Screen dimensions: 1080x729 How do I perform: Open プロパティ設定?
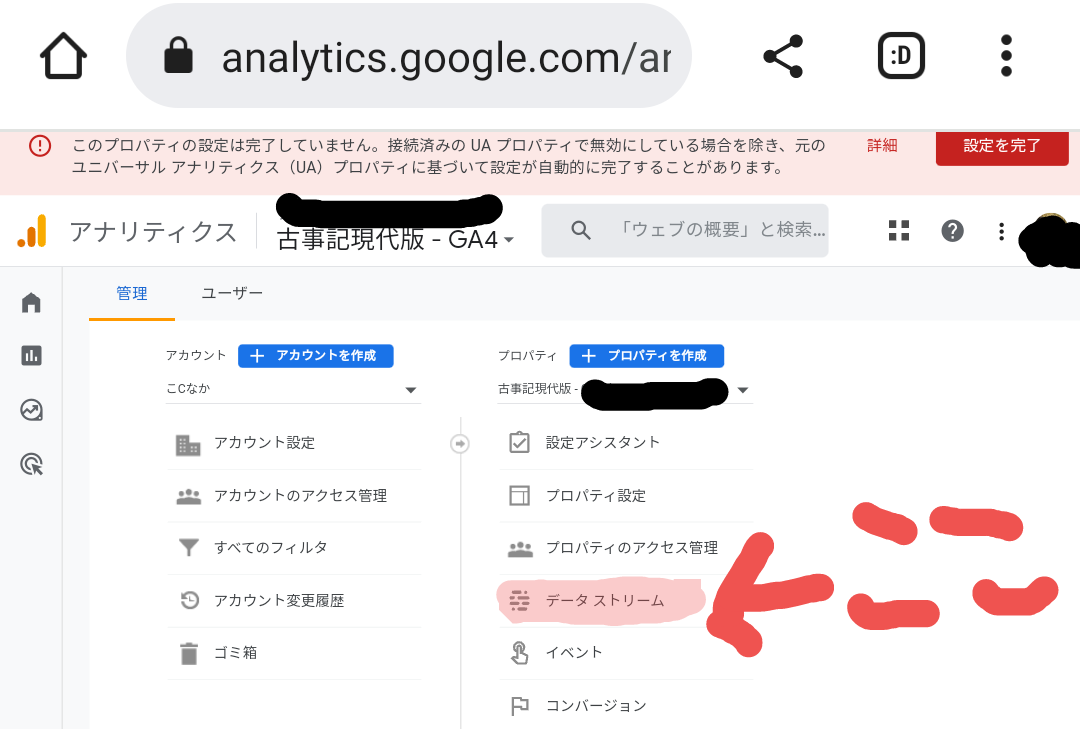tap(626, 495)
